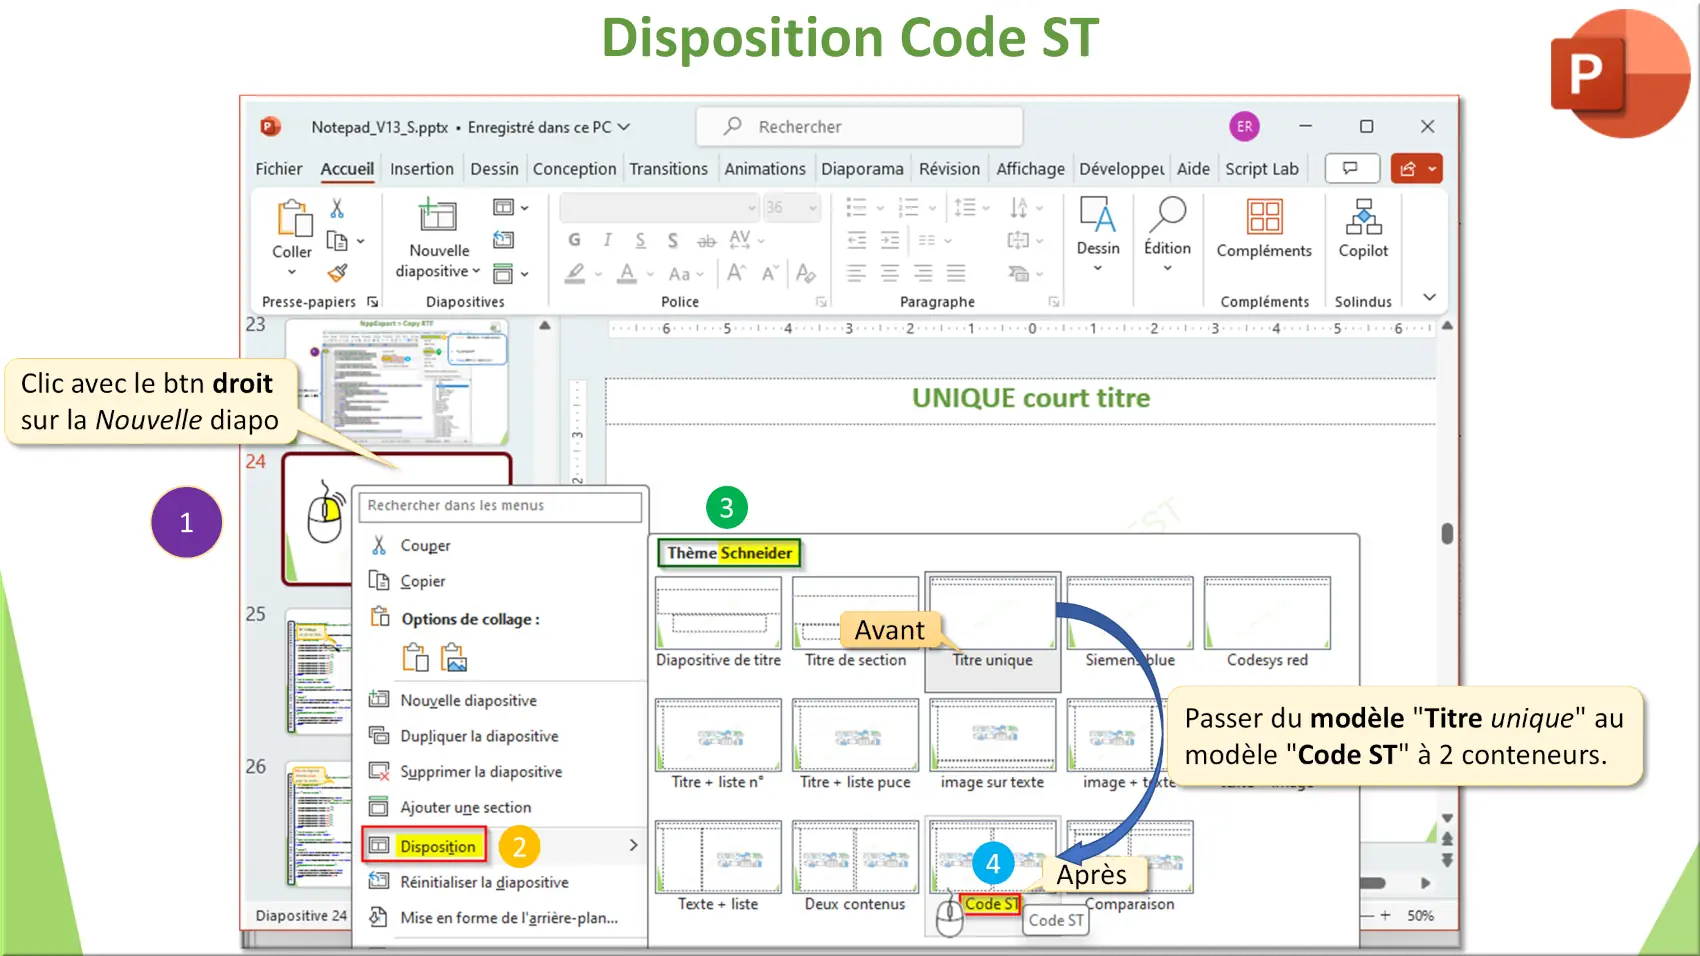Open the Dessin drawing tools icon
Viewport: 1700px width, 956px height.
pyautogui.click(x=1097, y=215)
